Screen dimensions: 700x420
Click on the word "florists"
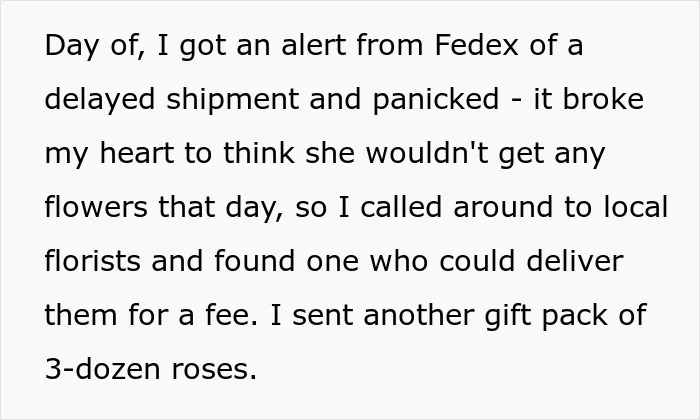92,261
